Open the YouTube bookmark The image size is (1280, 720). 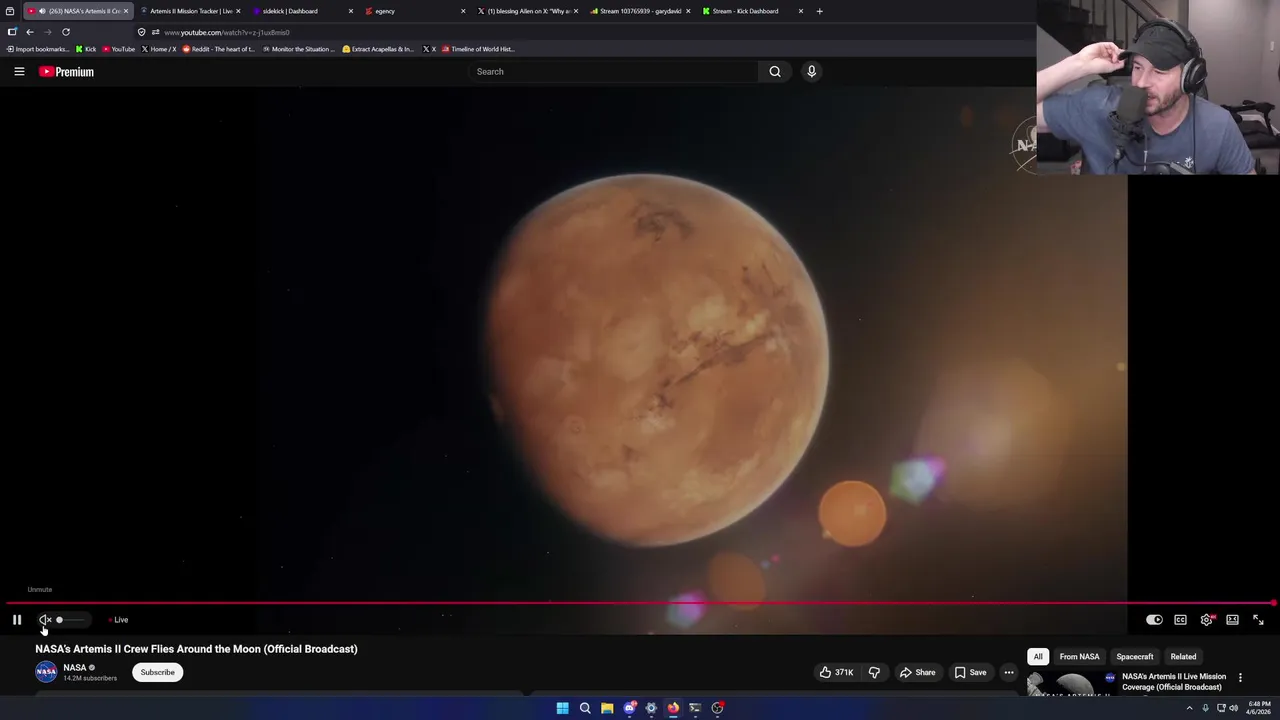tap(119, 49)
